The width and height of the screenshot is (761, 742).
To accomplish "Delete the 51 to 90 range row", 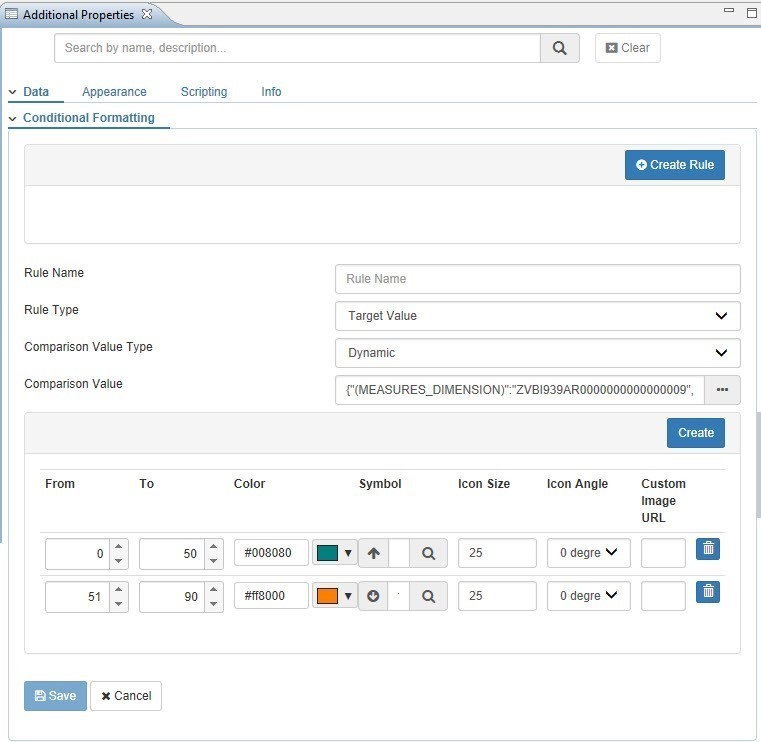I will pos(708,591).
